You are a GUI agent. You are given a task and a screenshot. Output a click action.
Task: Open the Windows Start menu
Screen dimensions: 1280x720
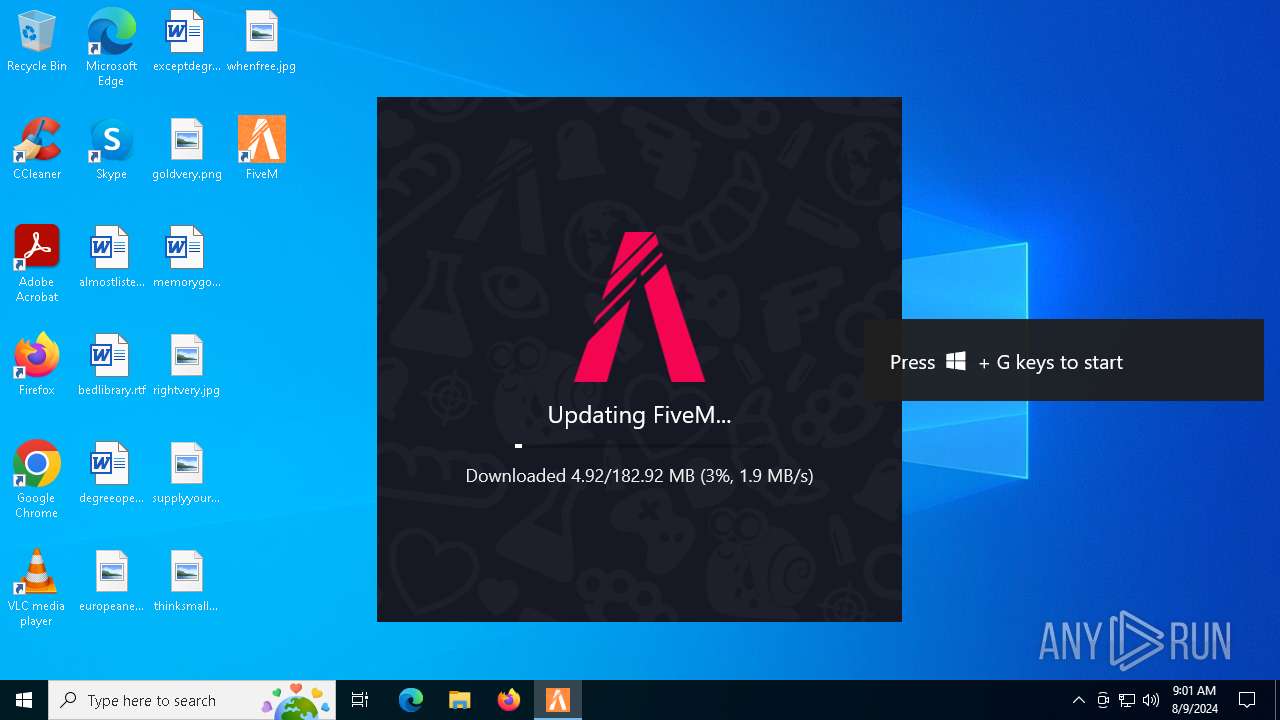tap(24, 700)
